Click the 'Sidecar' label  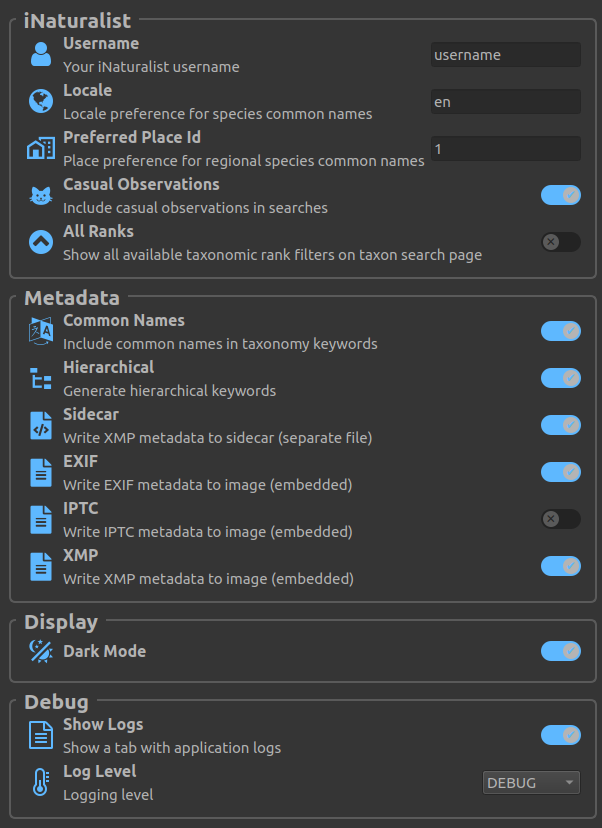point(91,415)
